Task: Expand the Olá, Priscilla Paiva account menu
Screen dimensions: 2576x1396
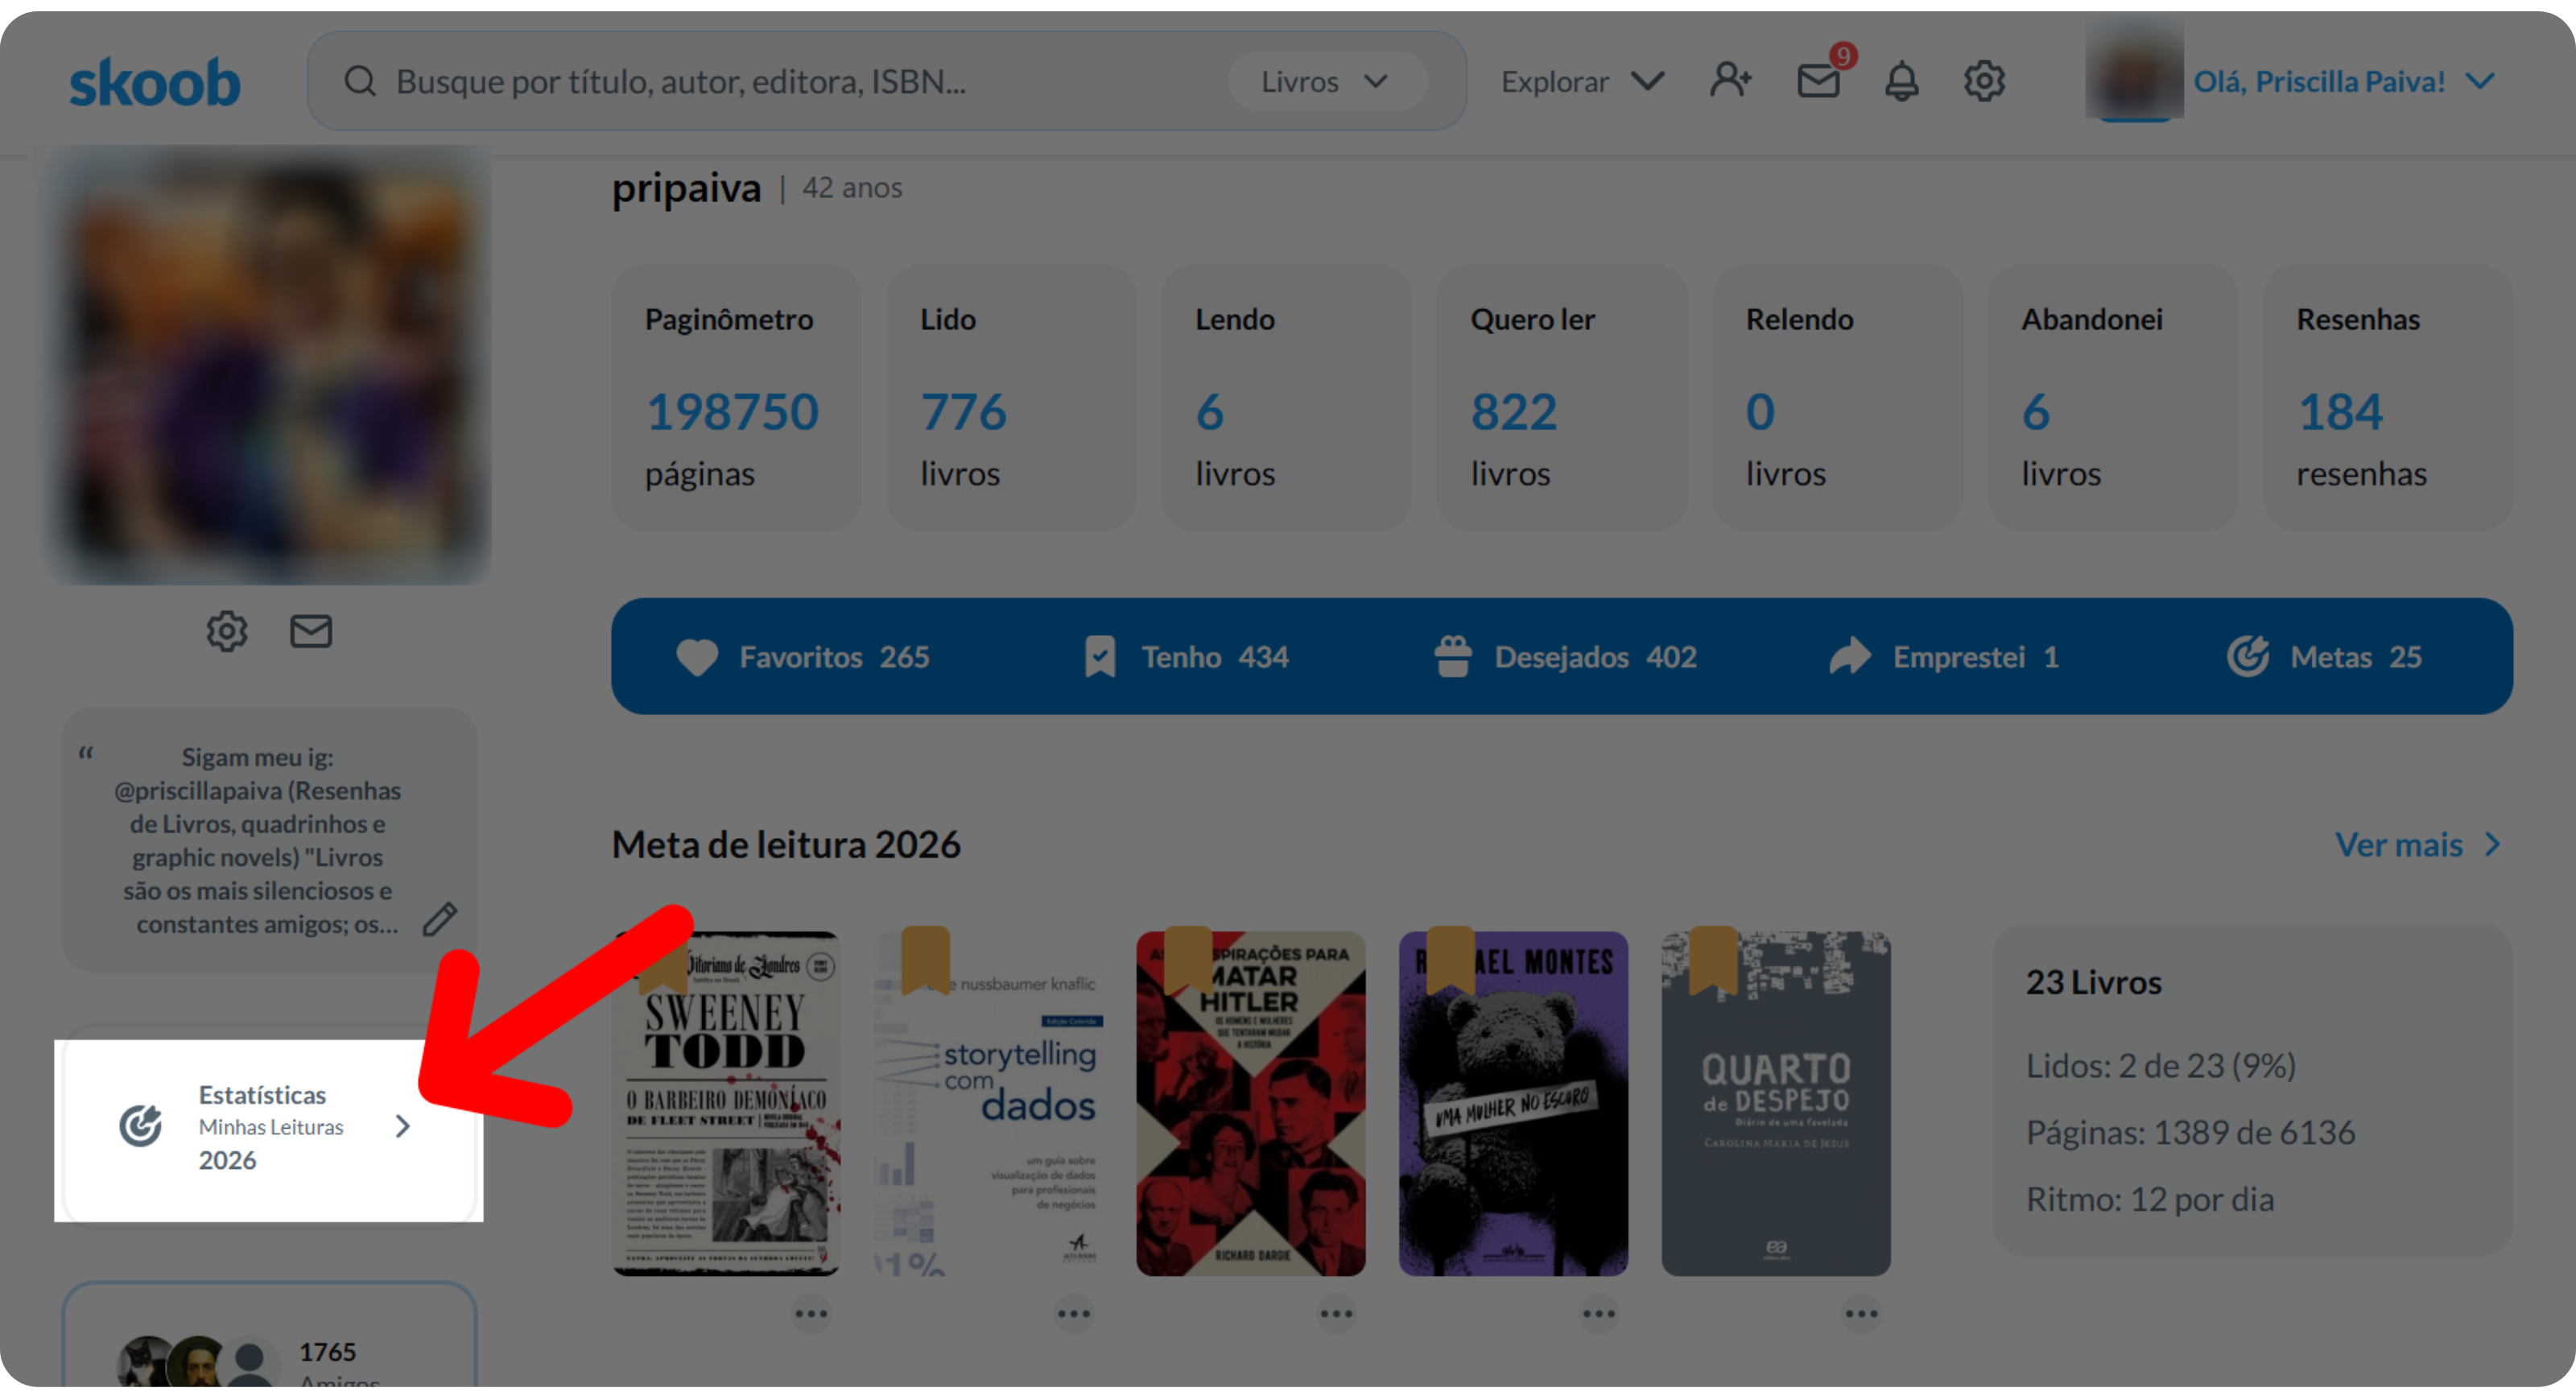Action: point(2344,81)
